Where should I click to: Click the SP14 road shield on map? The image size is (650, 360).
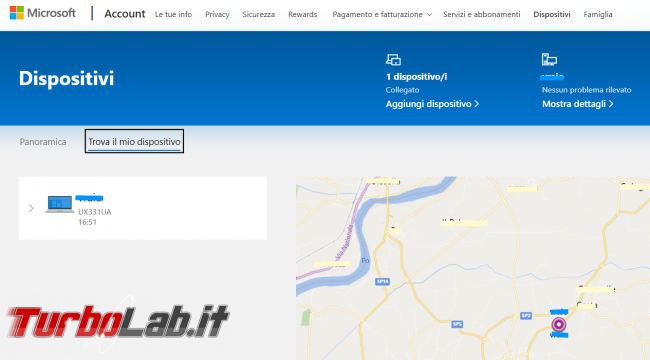point(382,282)
